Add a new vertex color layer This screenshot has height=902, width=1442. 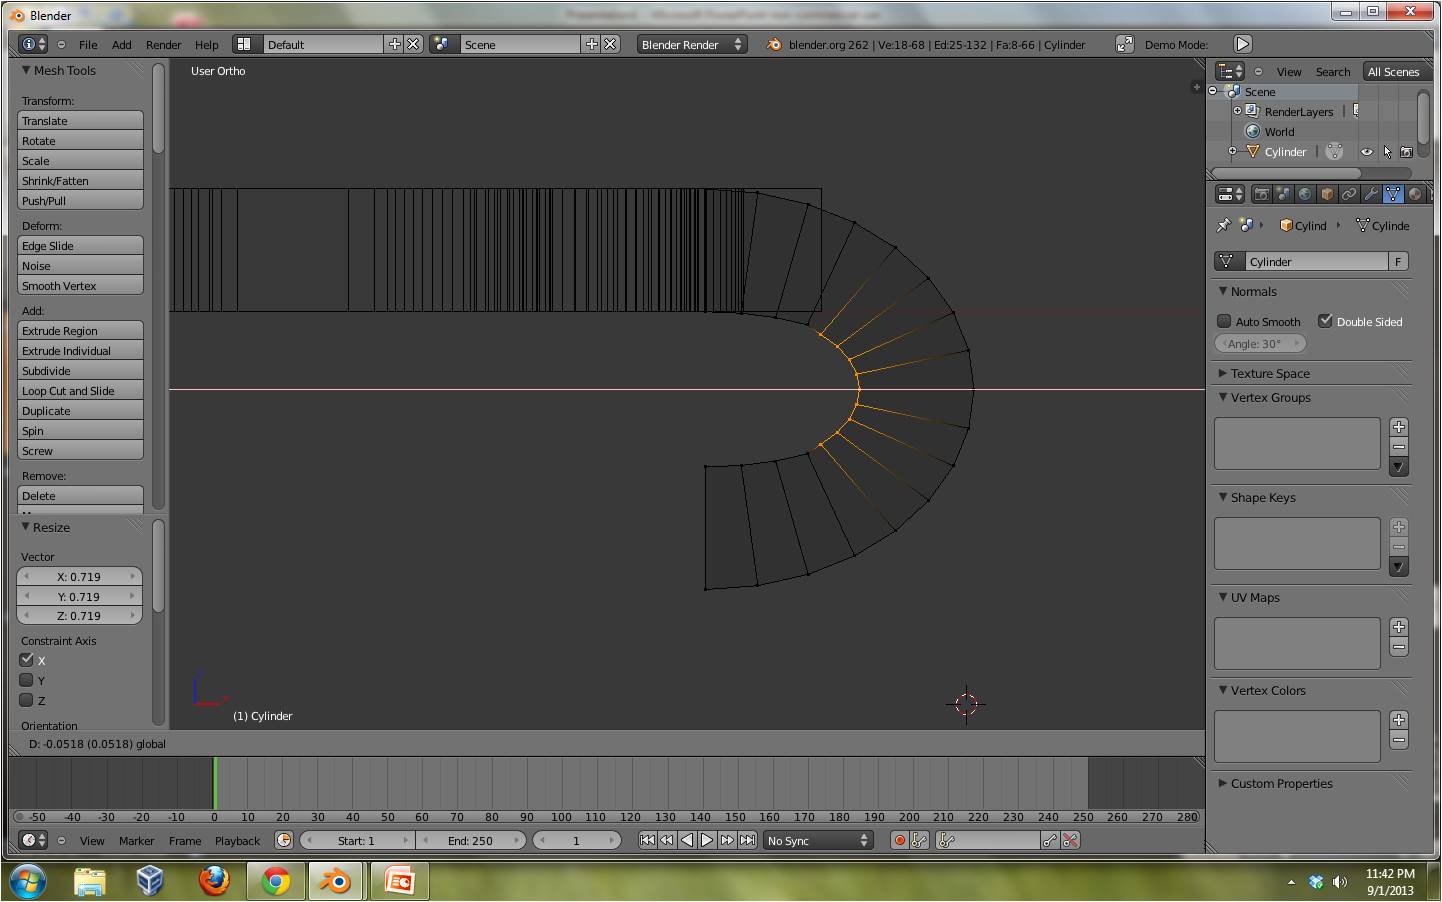1399,720
